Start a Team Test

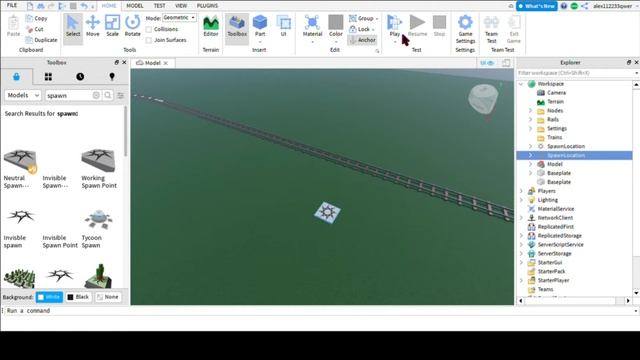click(491, 29)
